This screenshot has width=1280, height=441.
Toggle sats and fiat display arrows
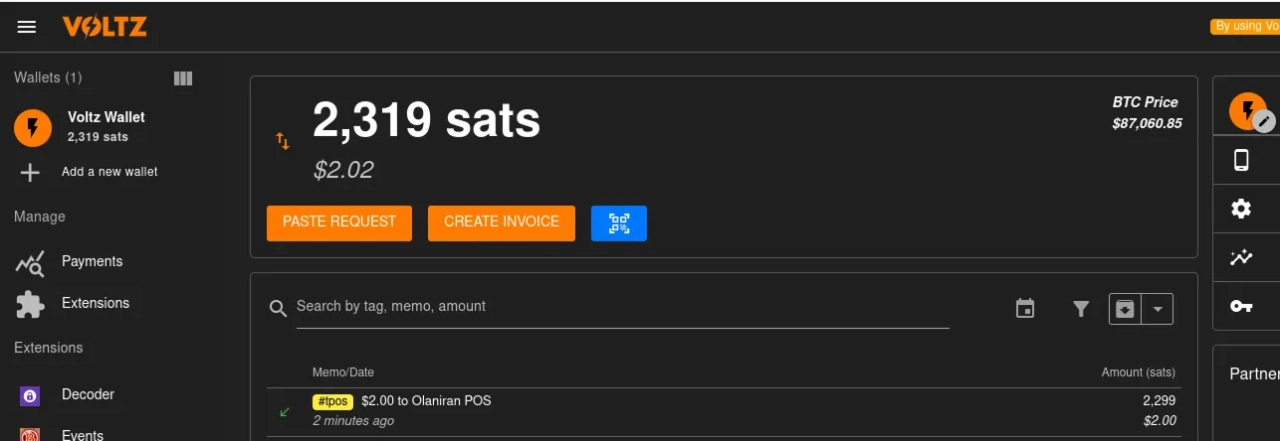(x=283, y=142)
